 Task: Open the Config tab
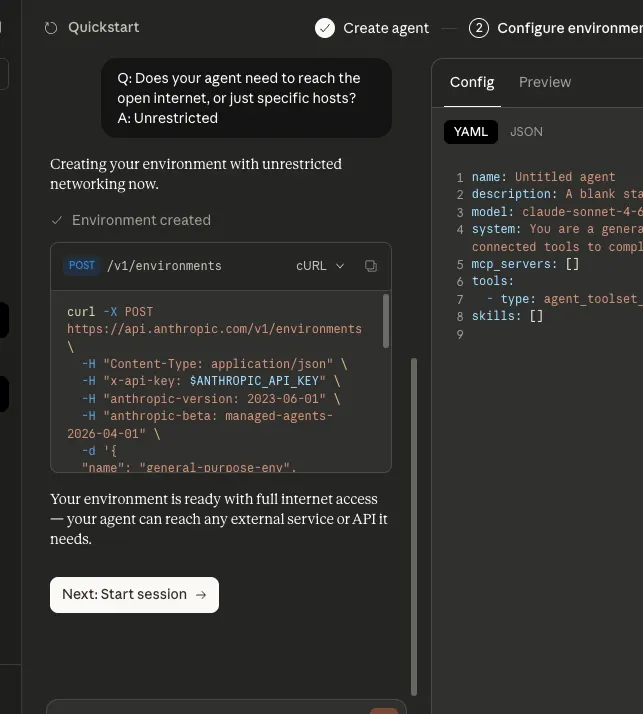472,82
